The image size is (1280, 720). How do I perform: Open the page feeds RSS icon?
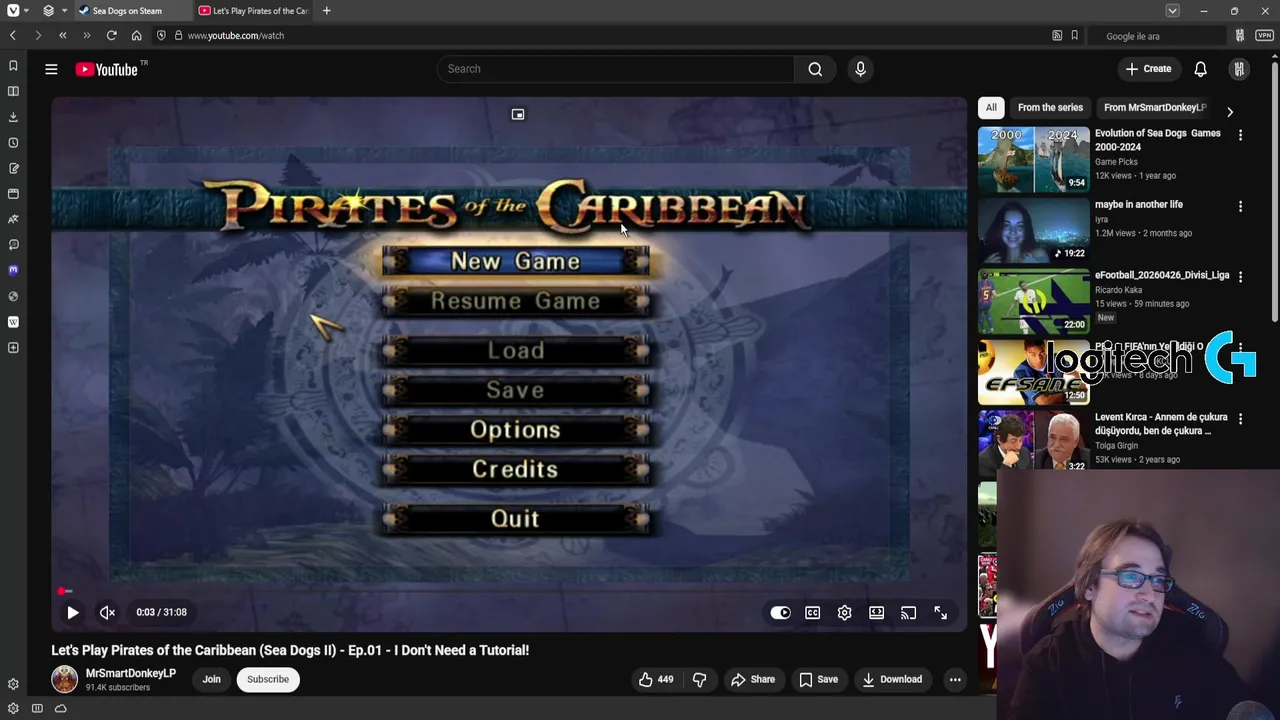click(1057, 35)
